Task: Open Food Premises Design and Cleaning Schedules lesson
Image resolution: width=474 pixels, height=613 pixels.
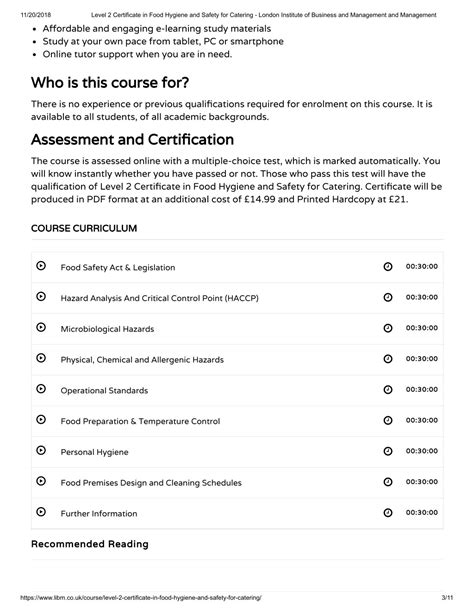Action: pos(151,483)
